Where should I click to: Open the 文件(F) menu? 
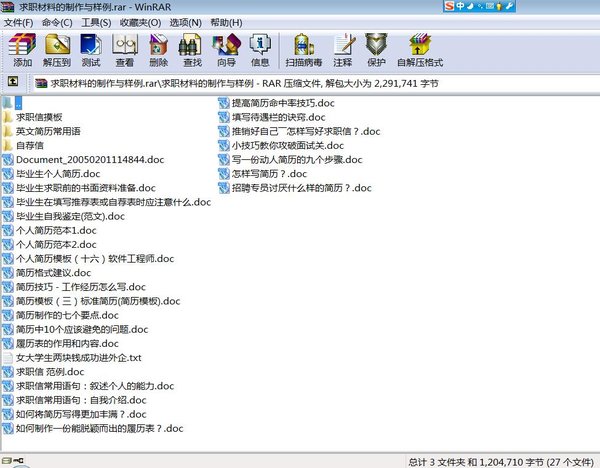(x=18, y=23)
